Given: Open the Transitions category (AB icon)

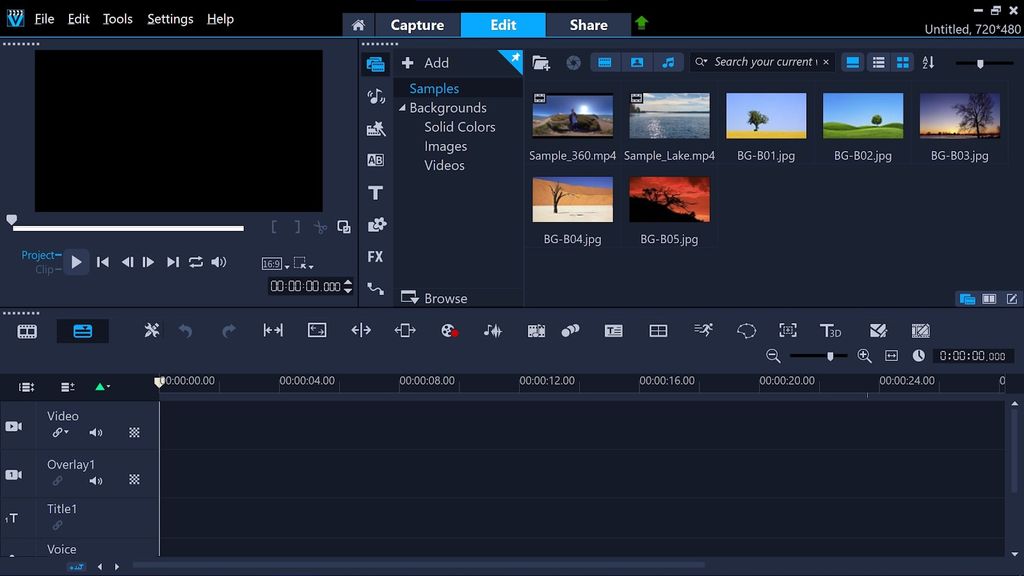Looking at the screenshot, I should pyautogui.click(x=375, y=160).
